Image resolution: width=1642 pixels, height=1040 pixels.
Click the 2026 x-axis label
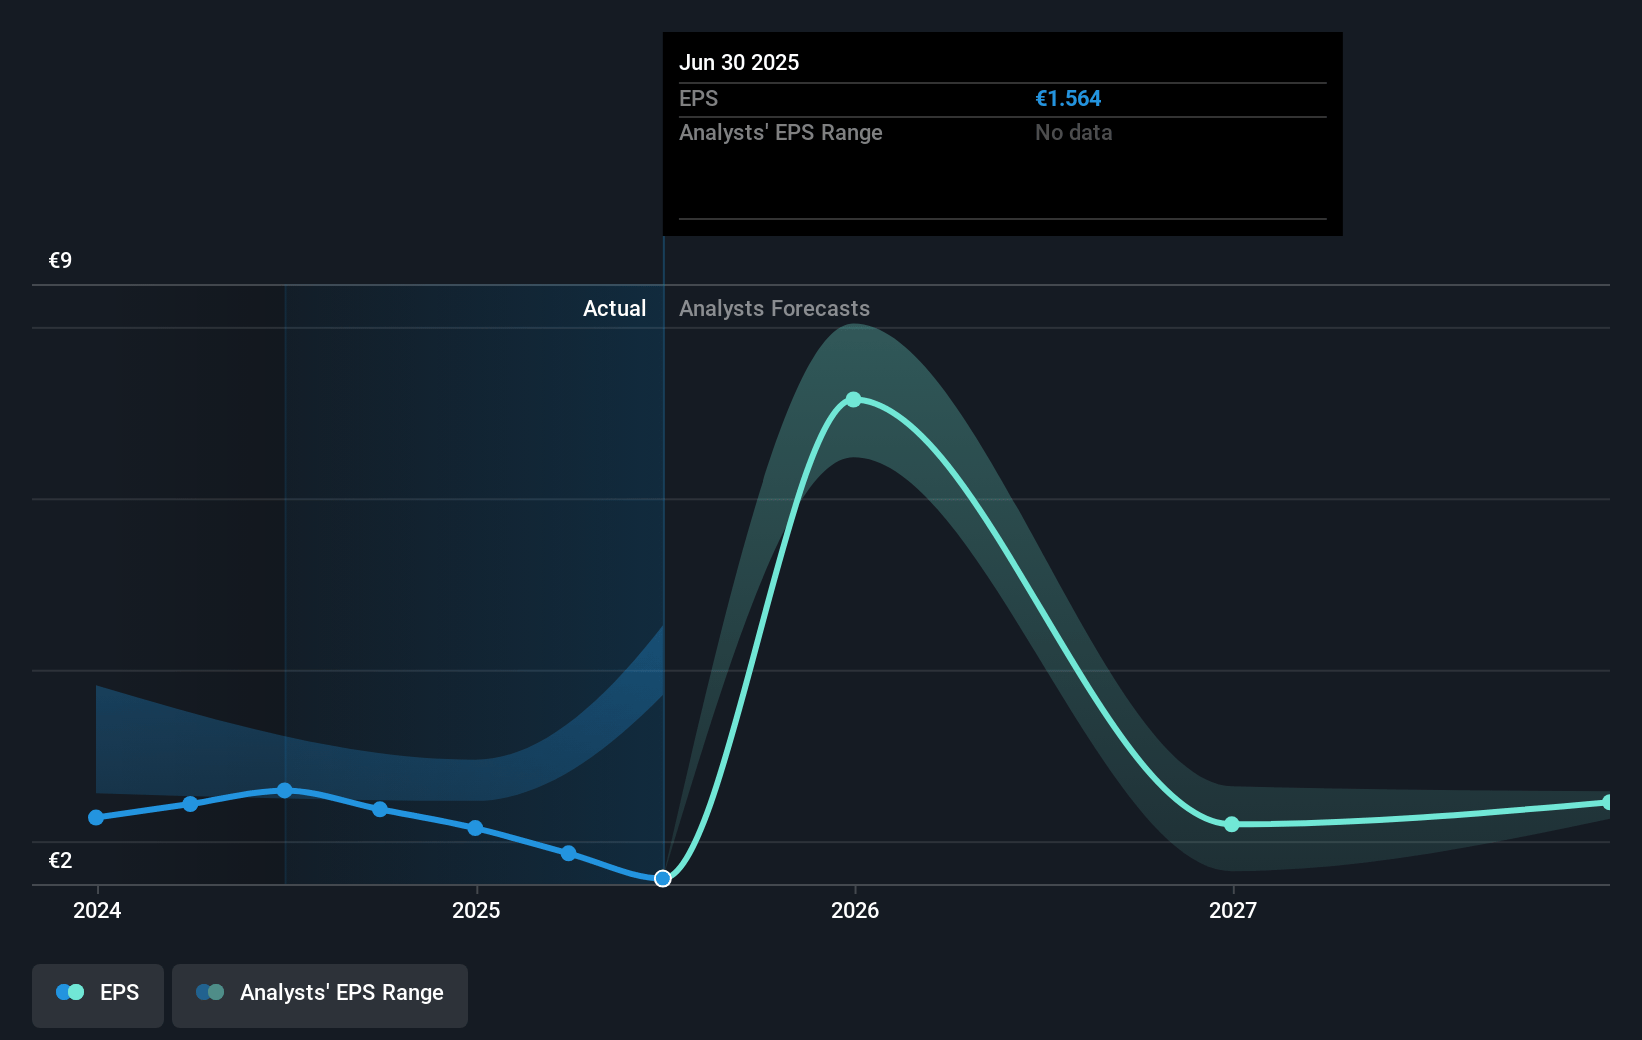pyautogui.click(x=855, y=910)
